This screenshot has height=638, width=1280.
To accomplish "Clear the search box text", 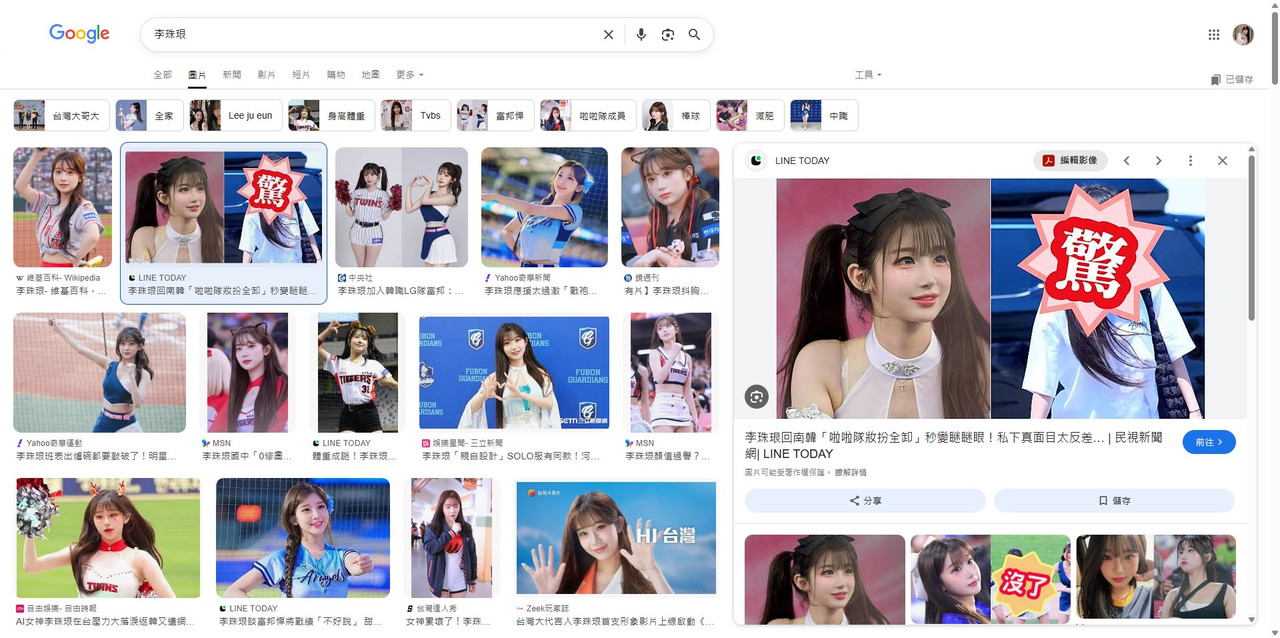I will (608, 35).
